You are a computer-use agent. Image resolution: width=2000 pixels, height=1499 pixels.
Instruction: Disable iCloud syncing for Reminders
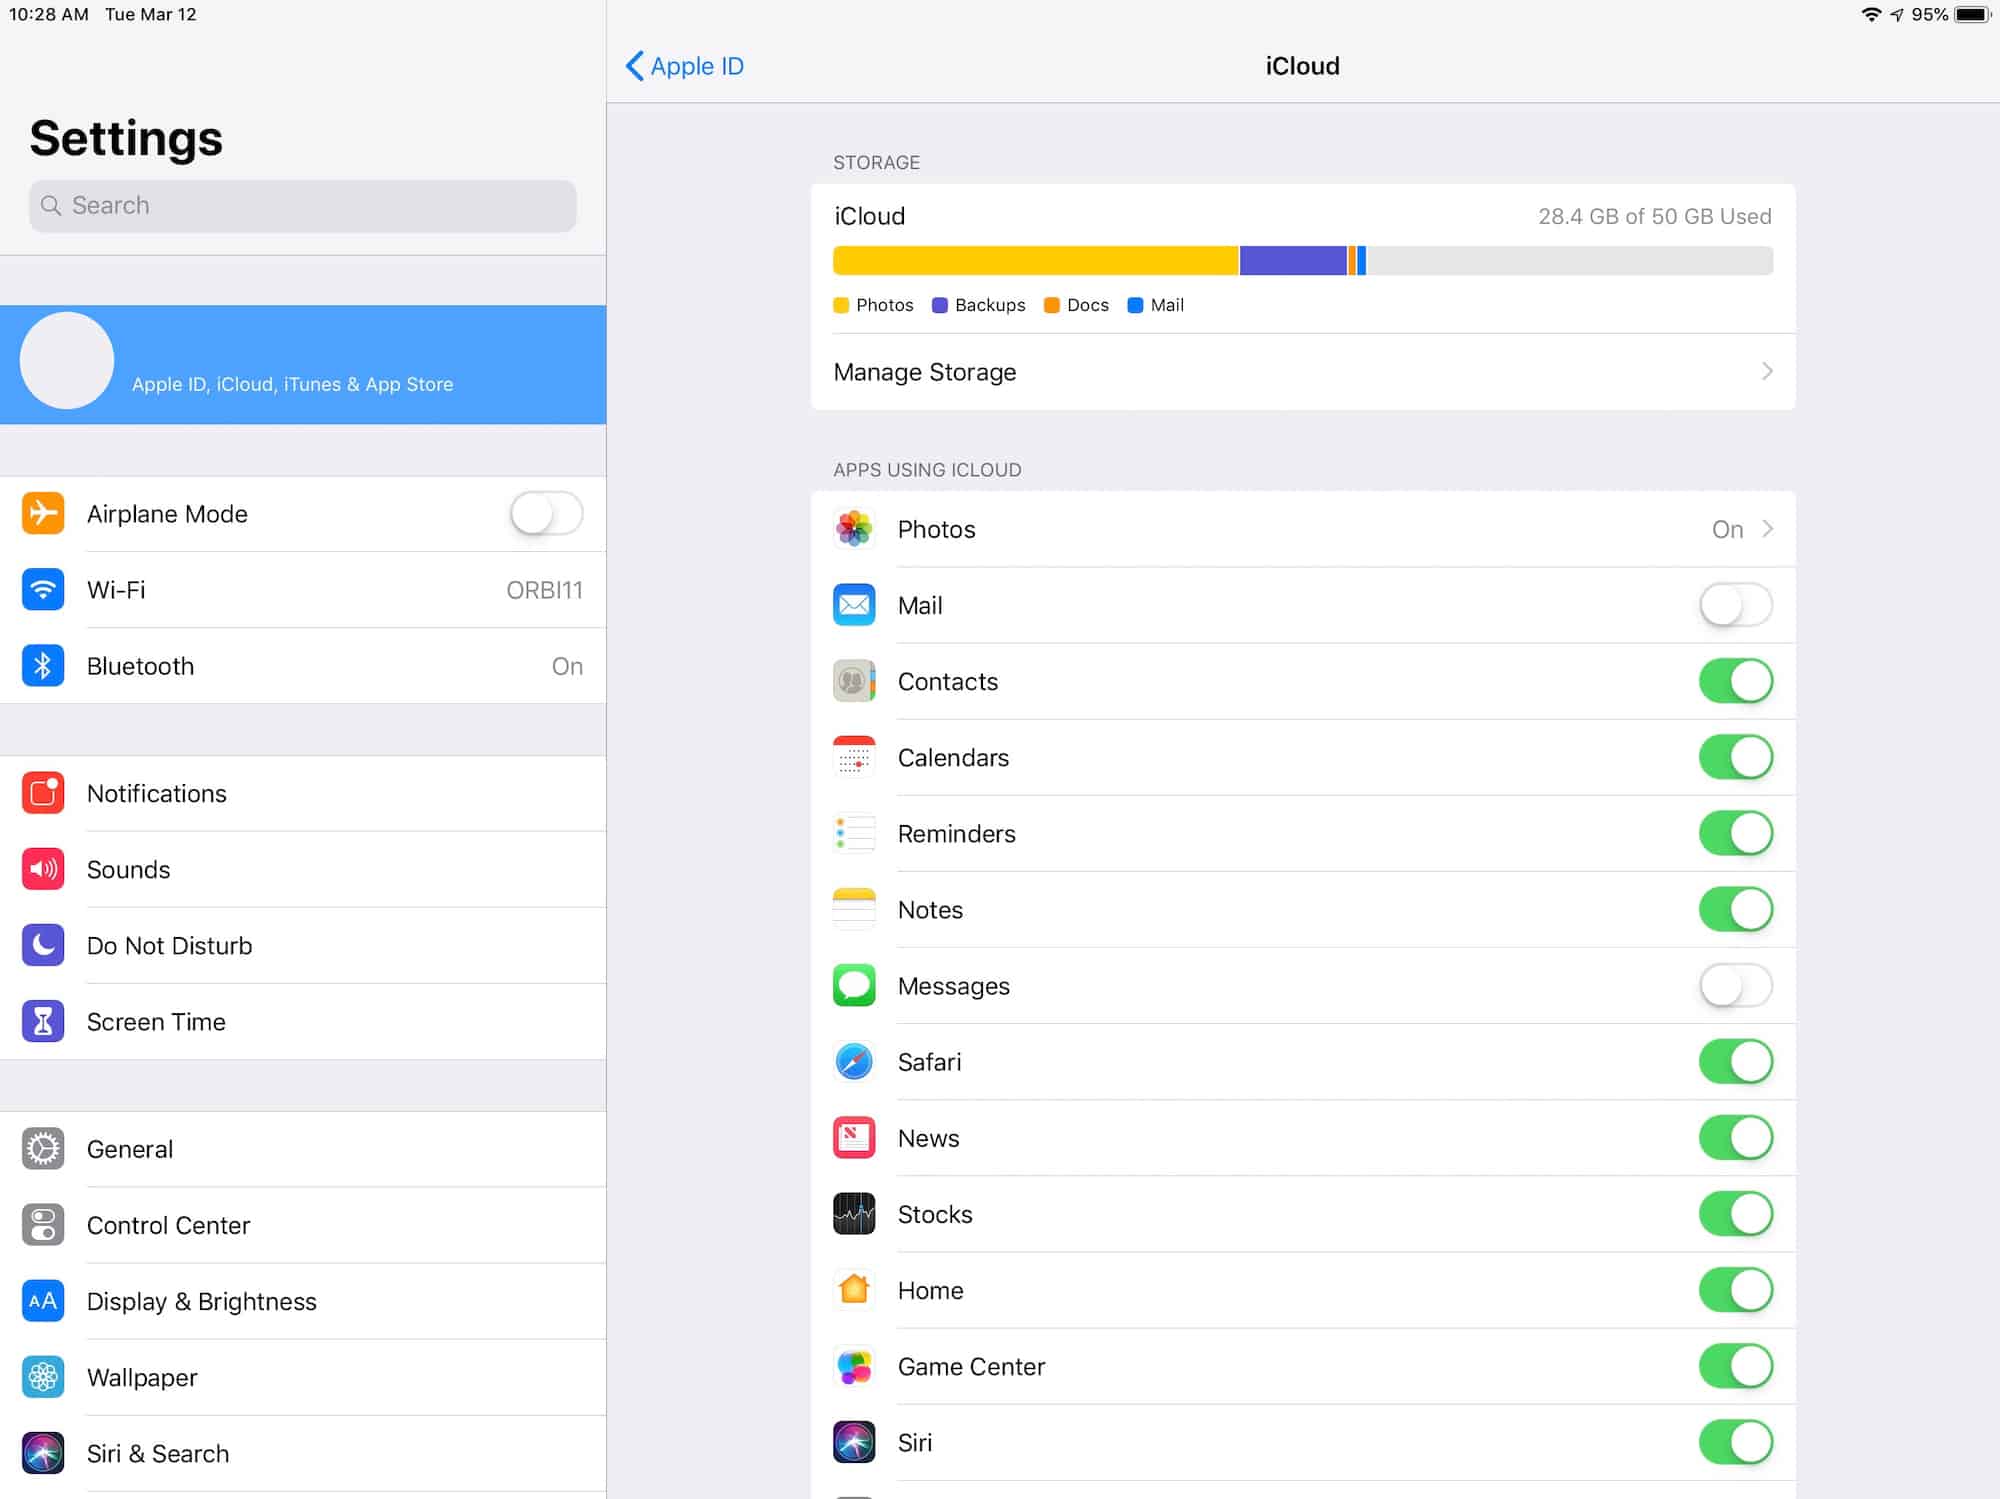(x=1736, y=833)
